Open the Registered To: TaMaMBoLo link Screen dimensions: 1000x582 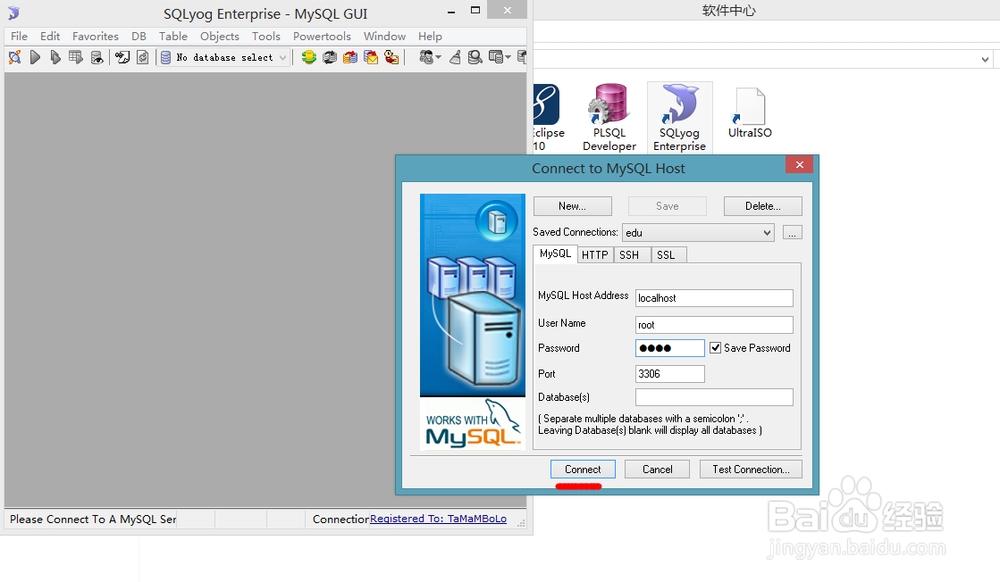pos(438,519)
